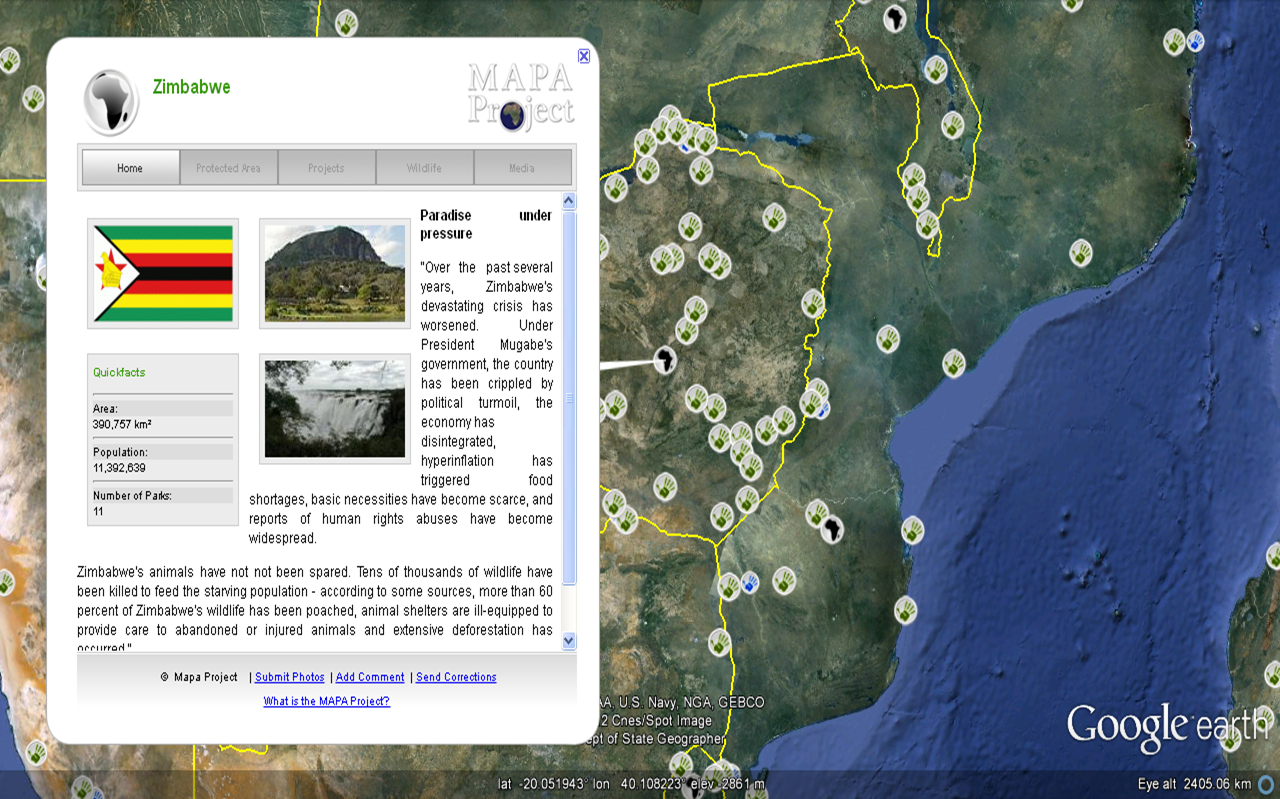Click the black Africa country marker linked to popup
The height and width of the screenshot is (799, 1280).
tap(666, 359)
